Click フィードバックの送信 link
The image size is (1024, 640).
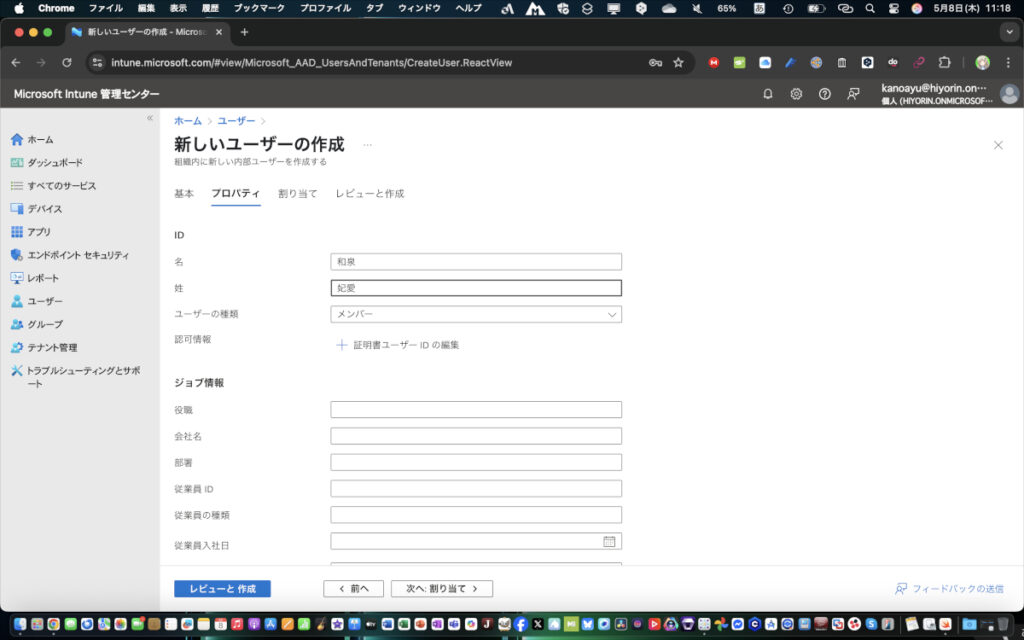[949, 588]
